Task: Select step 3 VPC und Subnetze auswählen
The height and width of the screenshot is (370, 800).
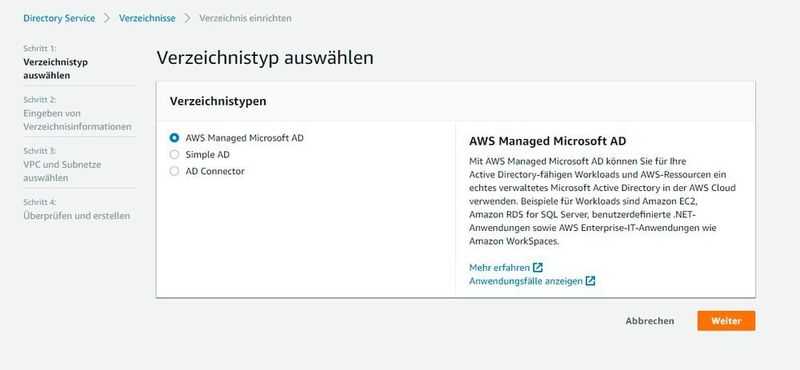Action: pos(62,171)
